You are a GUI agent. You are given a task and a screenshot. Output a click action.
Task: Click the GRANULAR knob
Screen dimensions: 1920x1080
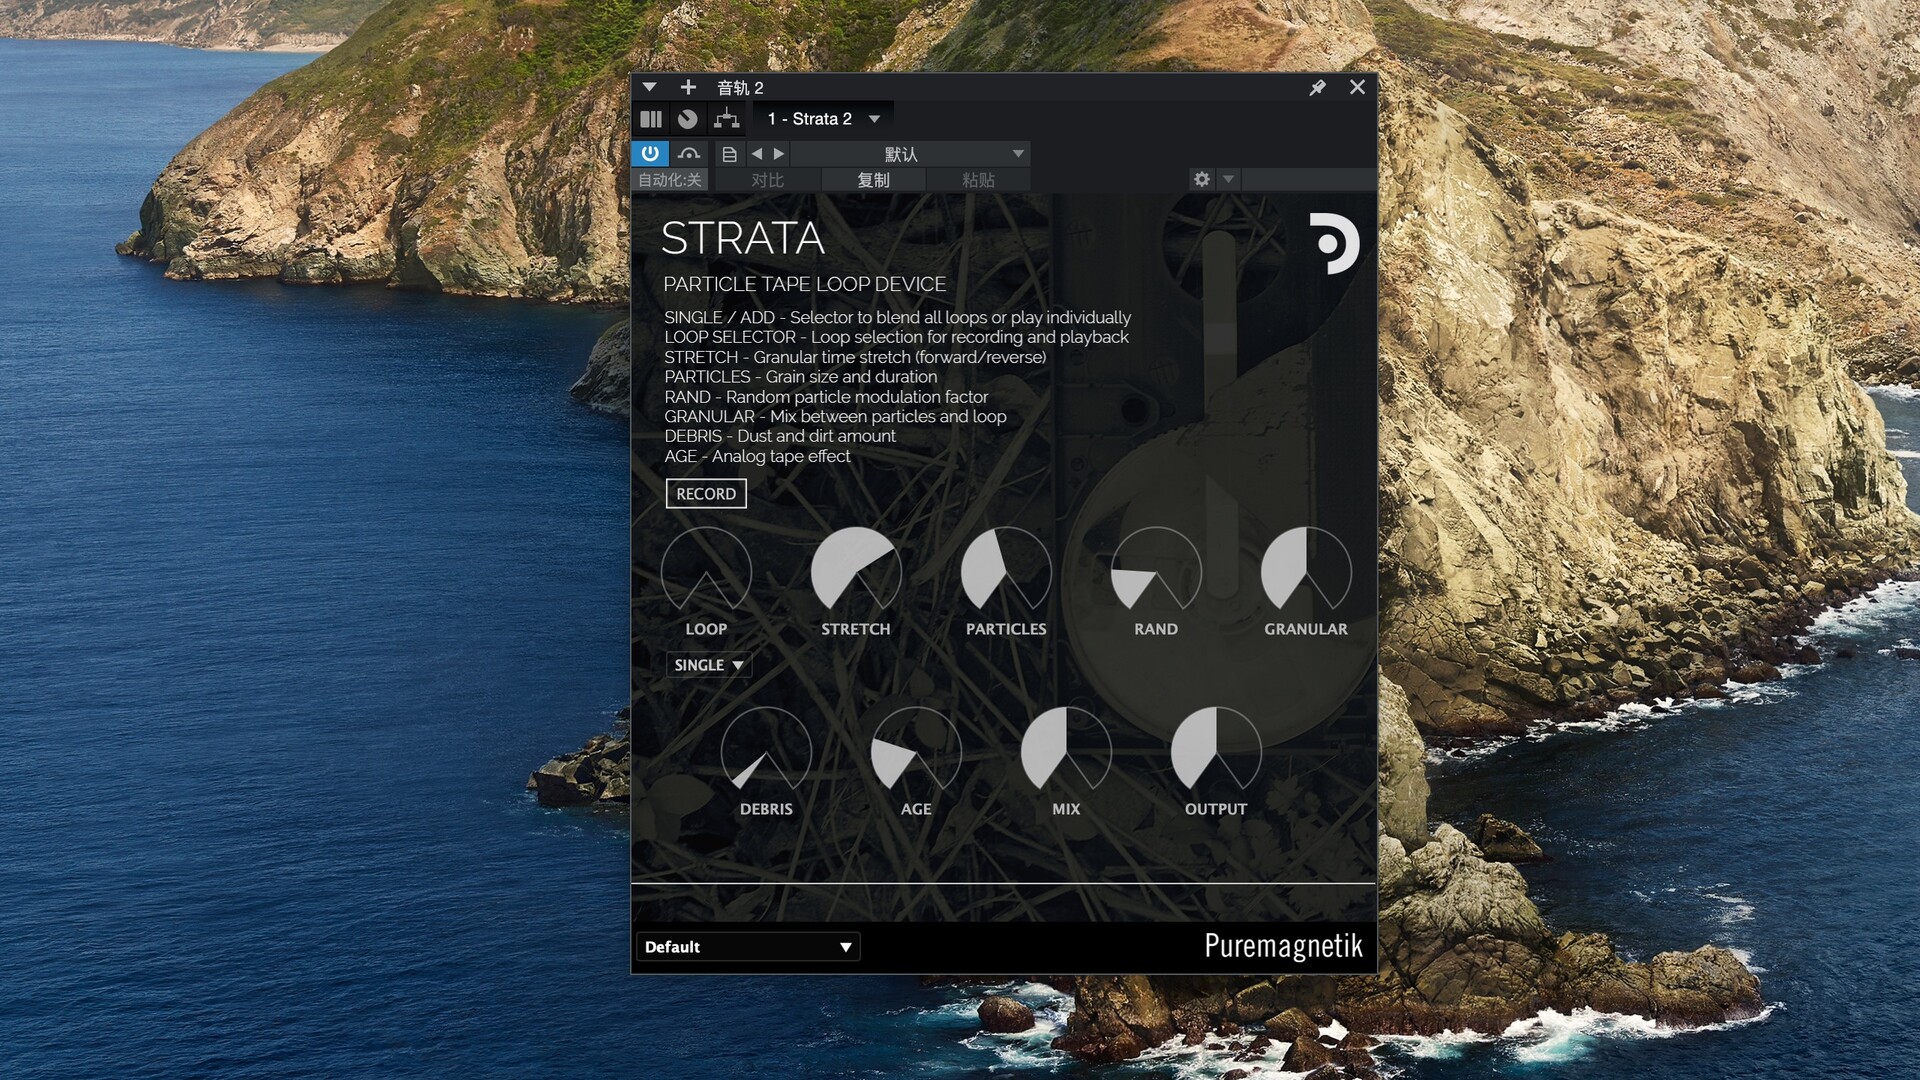point(1306,570)
